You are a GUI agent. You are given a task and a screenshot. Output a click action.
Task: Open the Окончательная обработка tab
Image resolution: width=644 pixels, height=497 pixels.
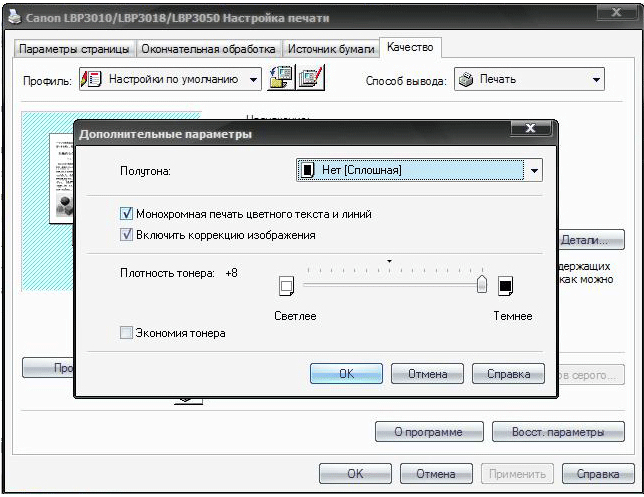pos(208,48)
